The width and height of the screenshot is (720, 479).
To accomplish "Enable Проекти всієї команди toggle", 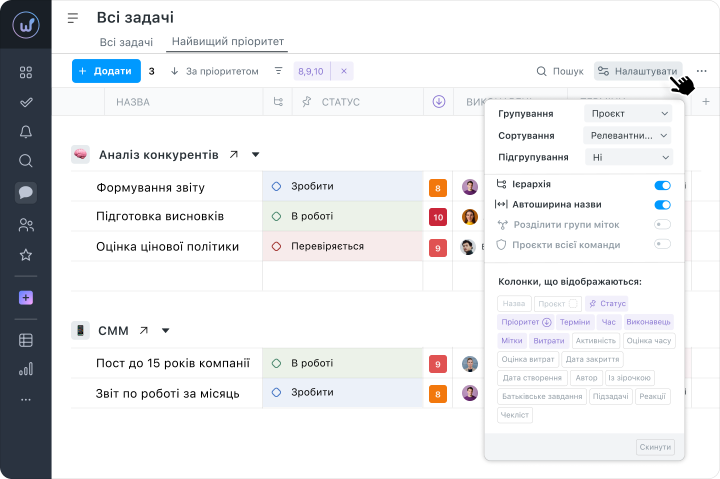I will [662, 244].
